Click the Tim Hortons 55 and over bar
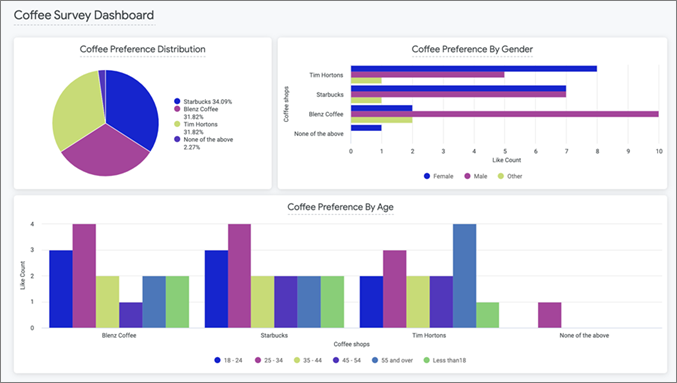Screen dimensions: 677x383 465,275
